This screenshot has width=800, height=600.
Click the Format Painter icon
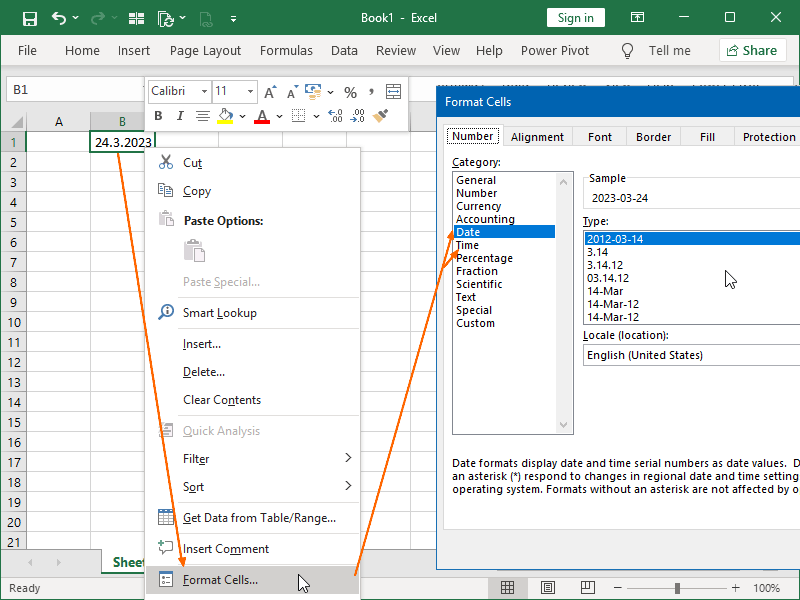(381, 116)
